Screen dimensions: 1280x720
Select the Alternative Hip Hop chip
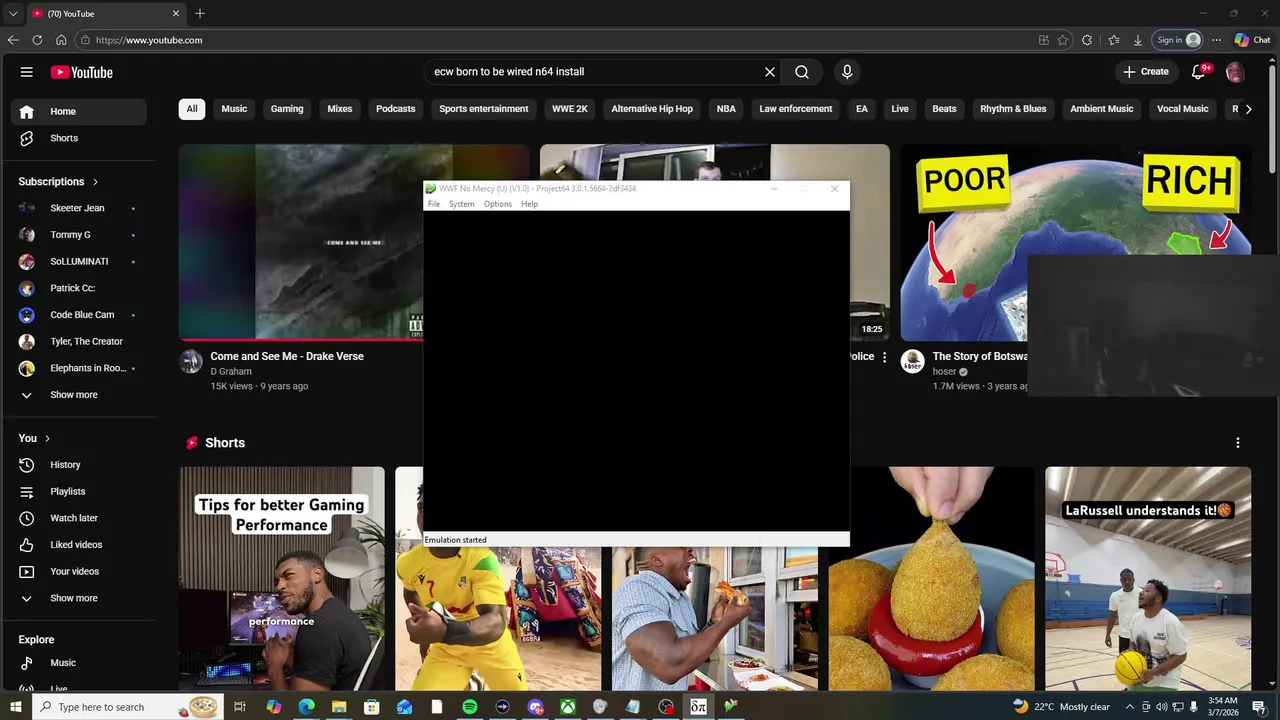pyautogui.click(x=652, y=109)
